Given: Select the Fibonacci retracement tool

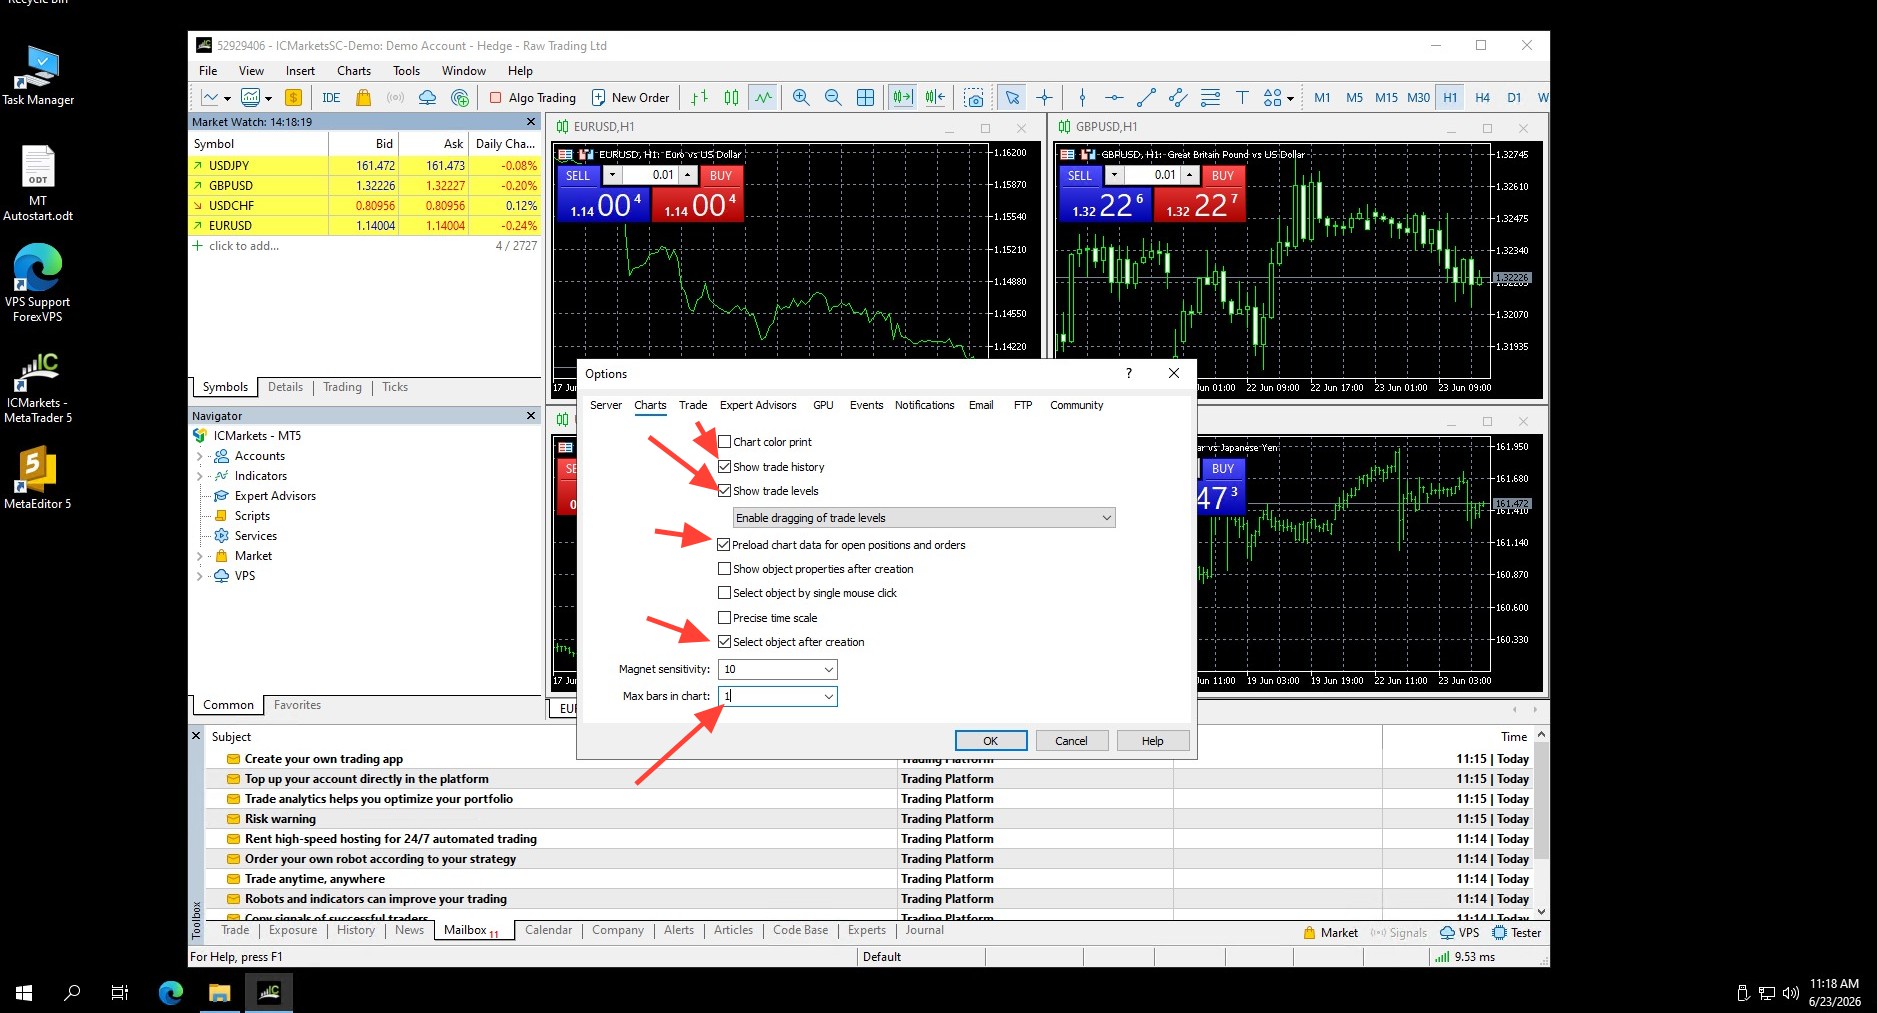Looking at the screenshot, I should [1210, 97].
